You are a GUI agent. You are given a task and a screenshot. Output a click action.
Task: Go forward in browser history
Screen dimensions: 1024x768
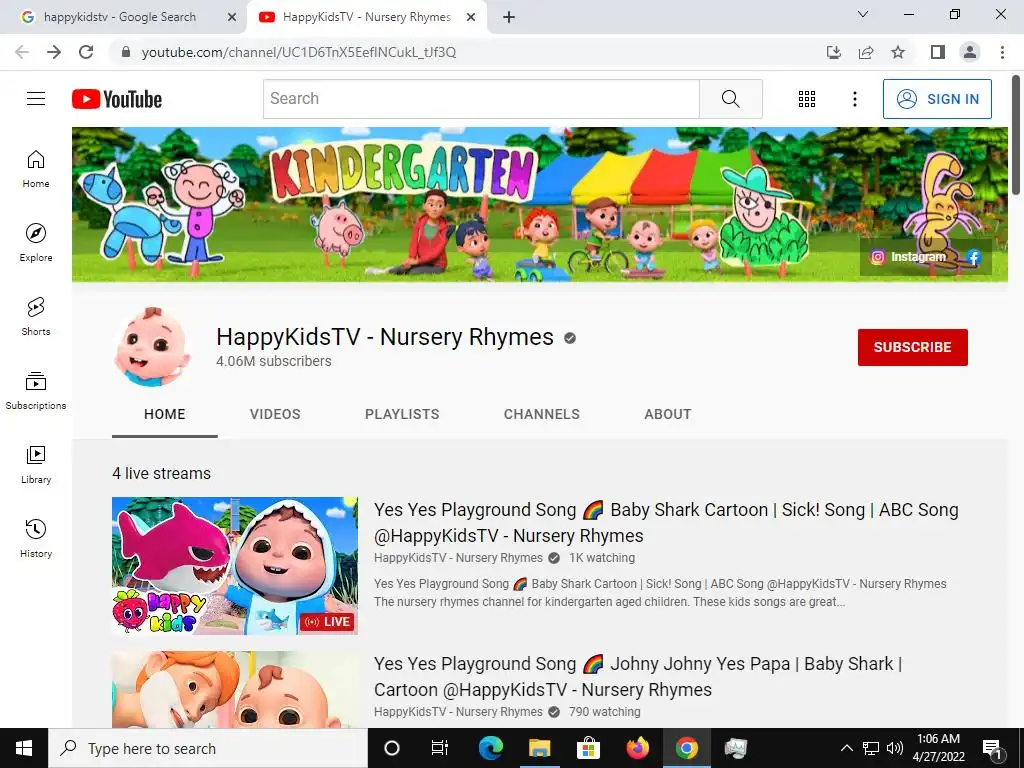54,52
